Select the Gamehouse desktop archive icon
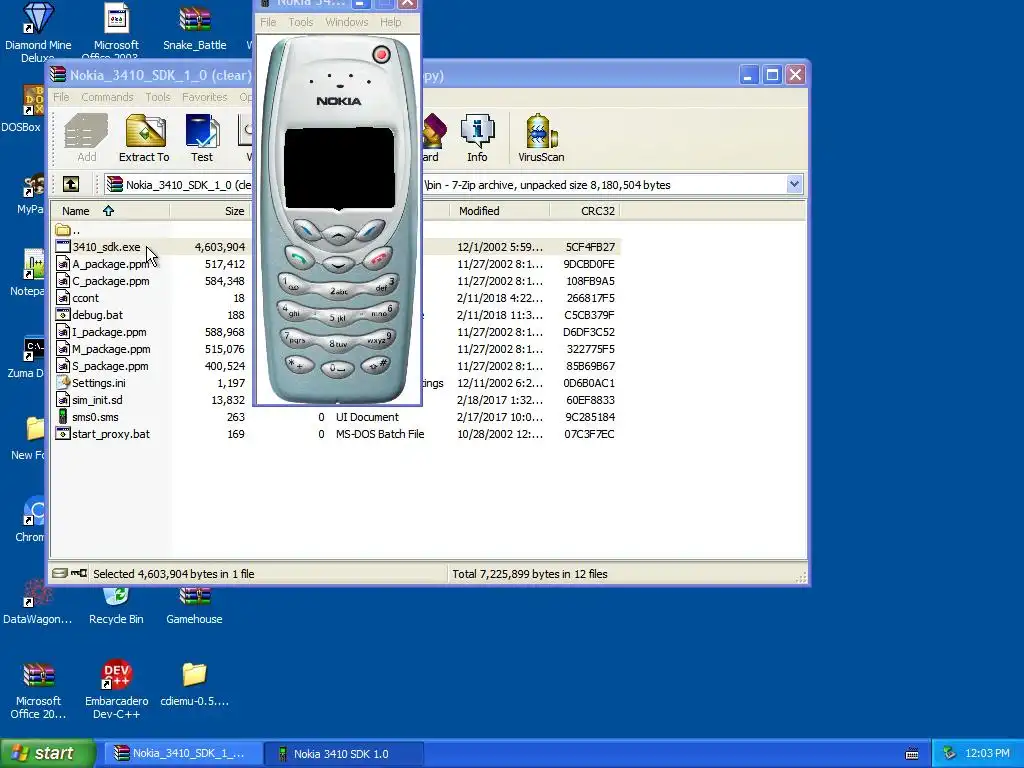This screenshot has height=768, width=1024. [194, 606]
